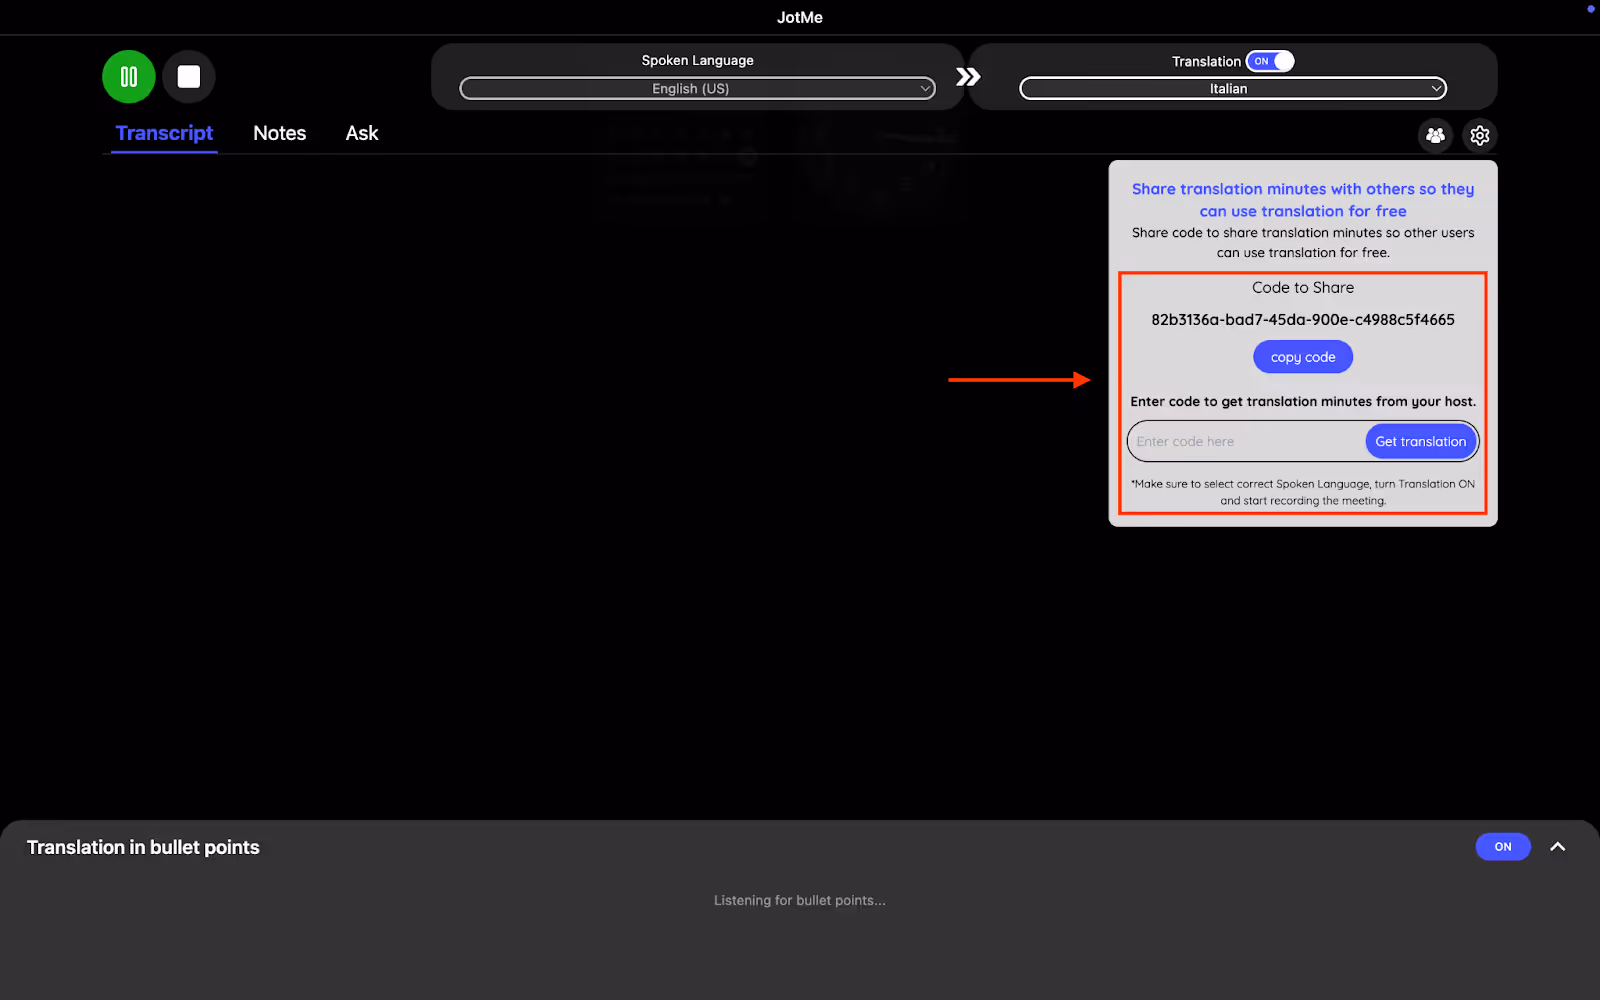This screenshot has width=1600, height=1000.
Task: Turn off bullet points translation ON toggle
Action: (1503, 847)
